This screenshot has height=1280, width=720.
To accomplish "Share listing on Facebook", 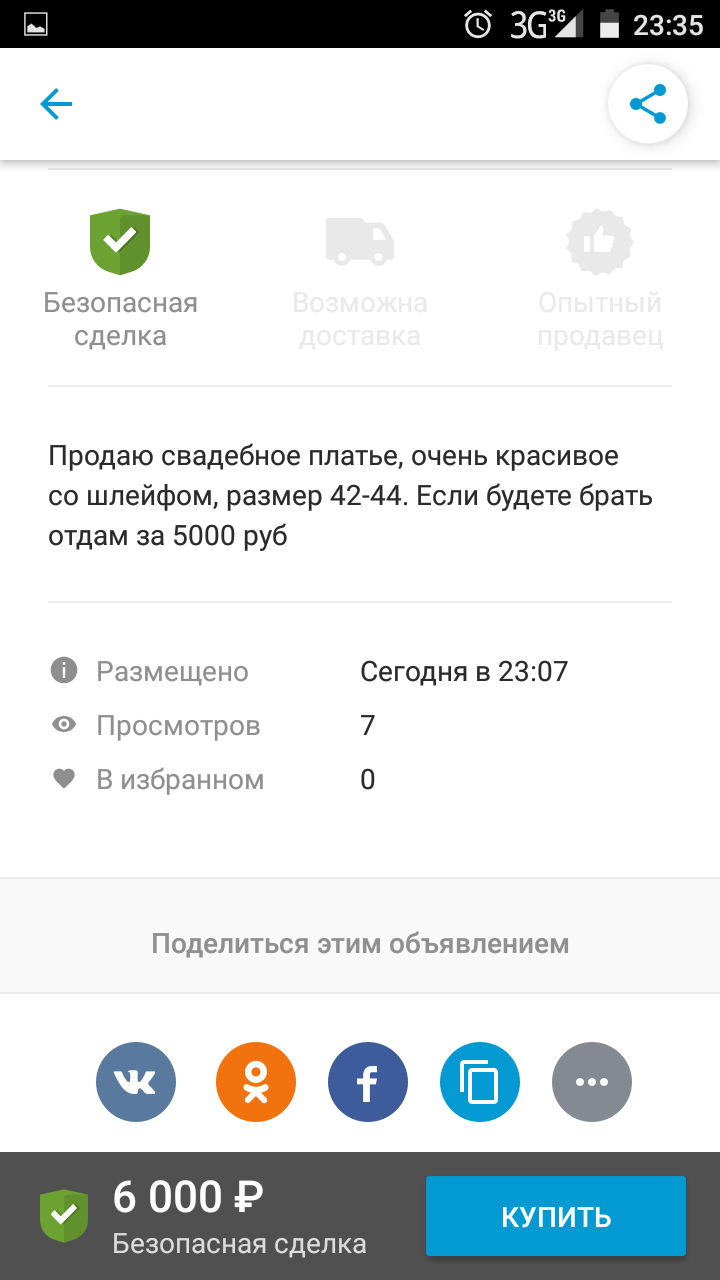I will (368, 1082).
